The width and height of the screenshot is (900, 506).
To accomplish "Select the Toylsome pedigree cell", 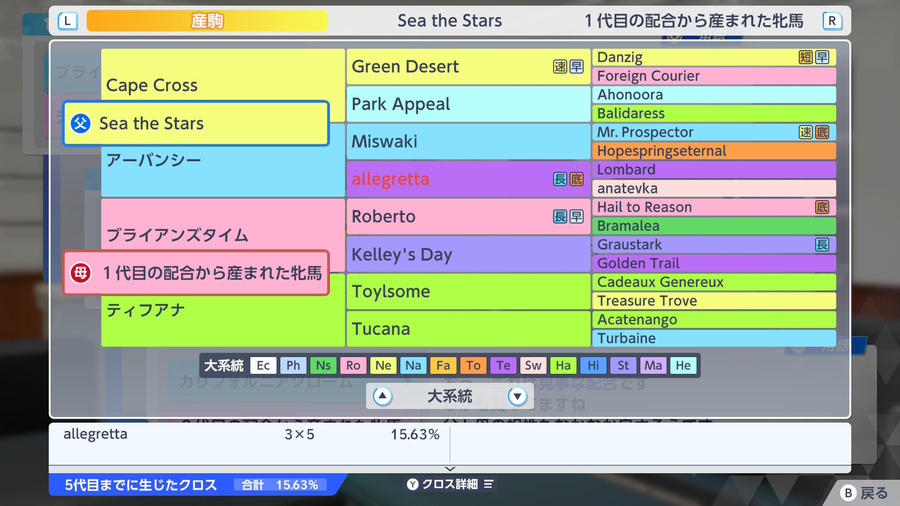I will click(468, 291).
